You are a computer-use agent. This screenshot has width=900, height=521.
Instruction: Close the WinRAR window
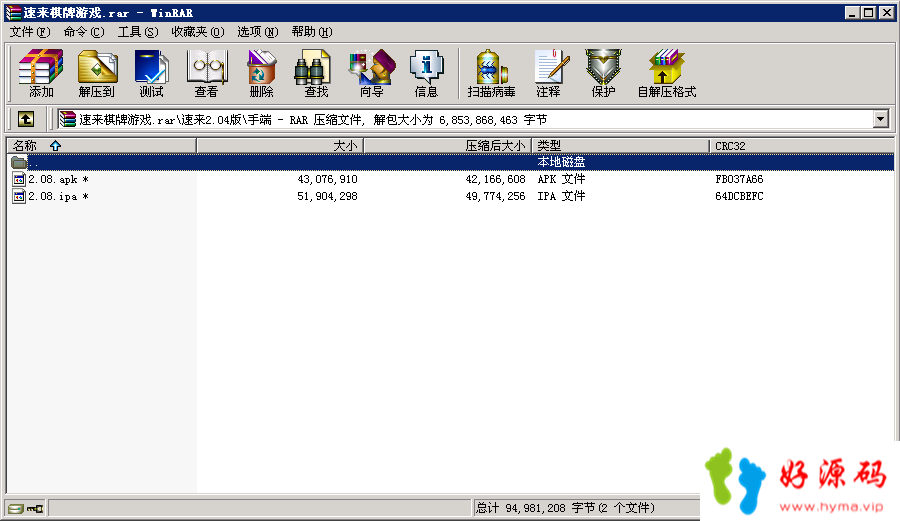pyautogui.click(x=887, y=13)
